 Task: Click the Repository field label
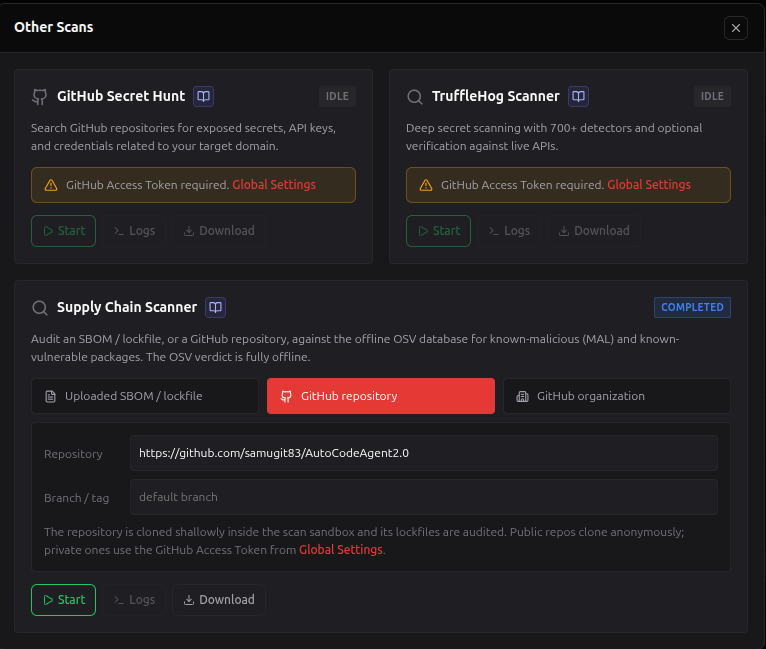pyautogui.click(x=73, y=454)
